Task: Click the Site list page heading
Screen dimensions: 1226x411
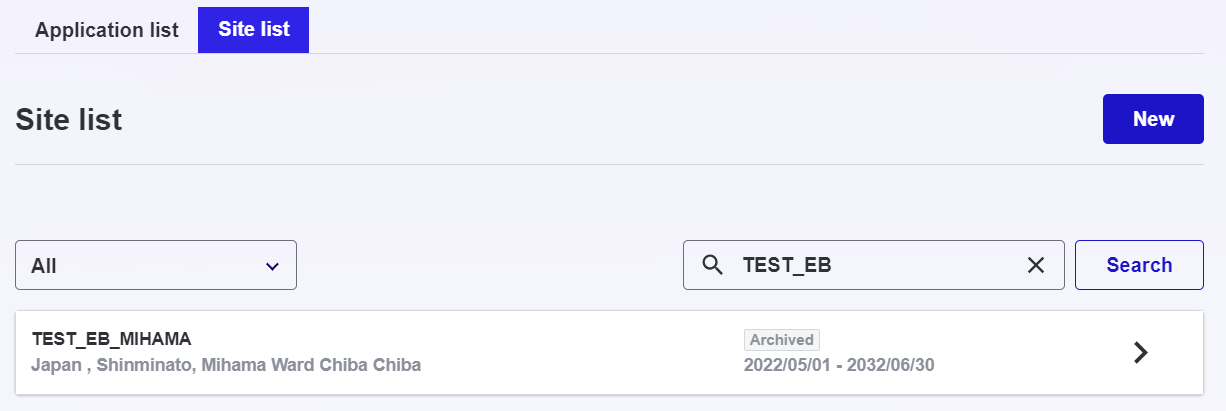Action: pyautogui.click(x=69, y=120)
